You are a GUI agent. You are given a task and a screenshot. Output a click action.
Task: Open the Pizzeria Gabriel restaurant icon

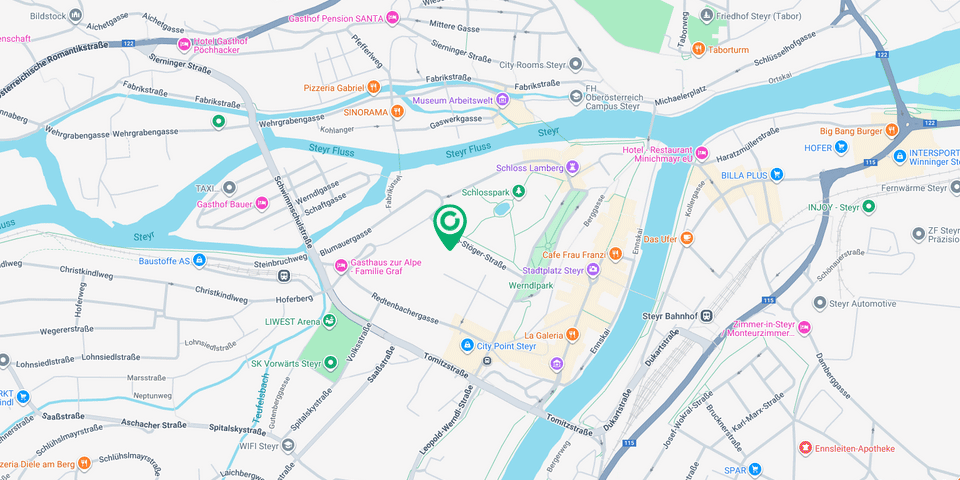373,88
